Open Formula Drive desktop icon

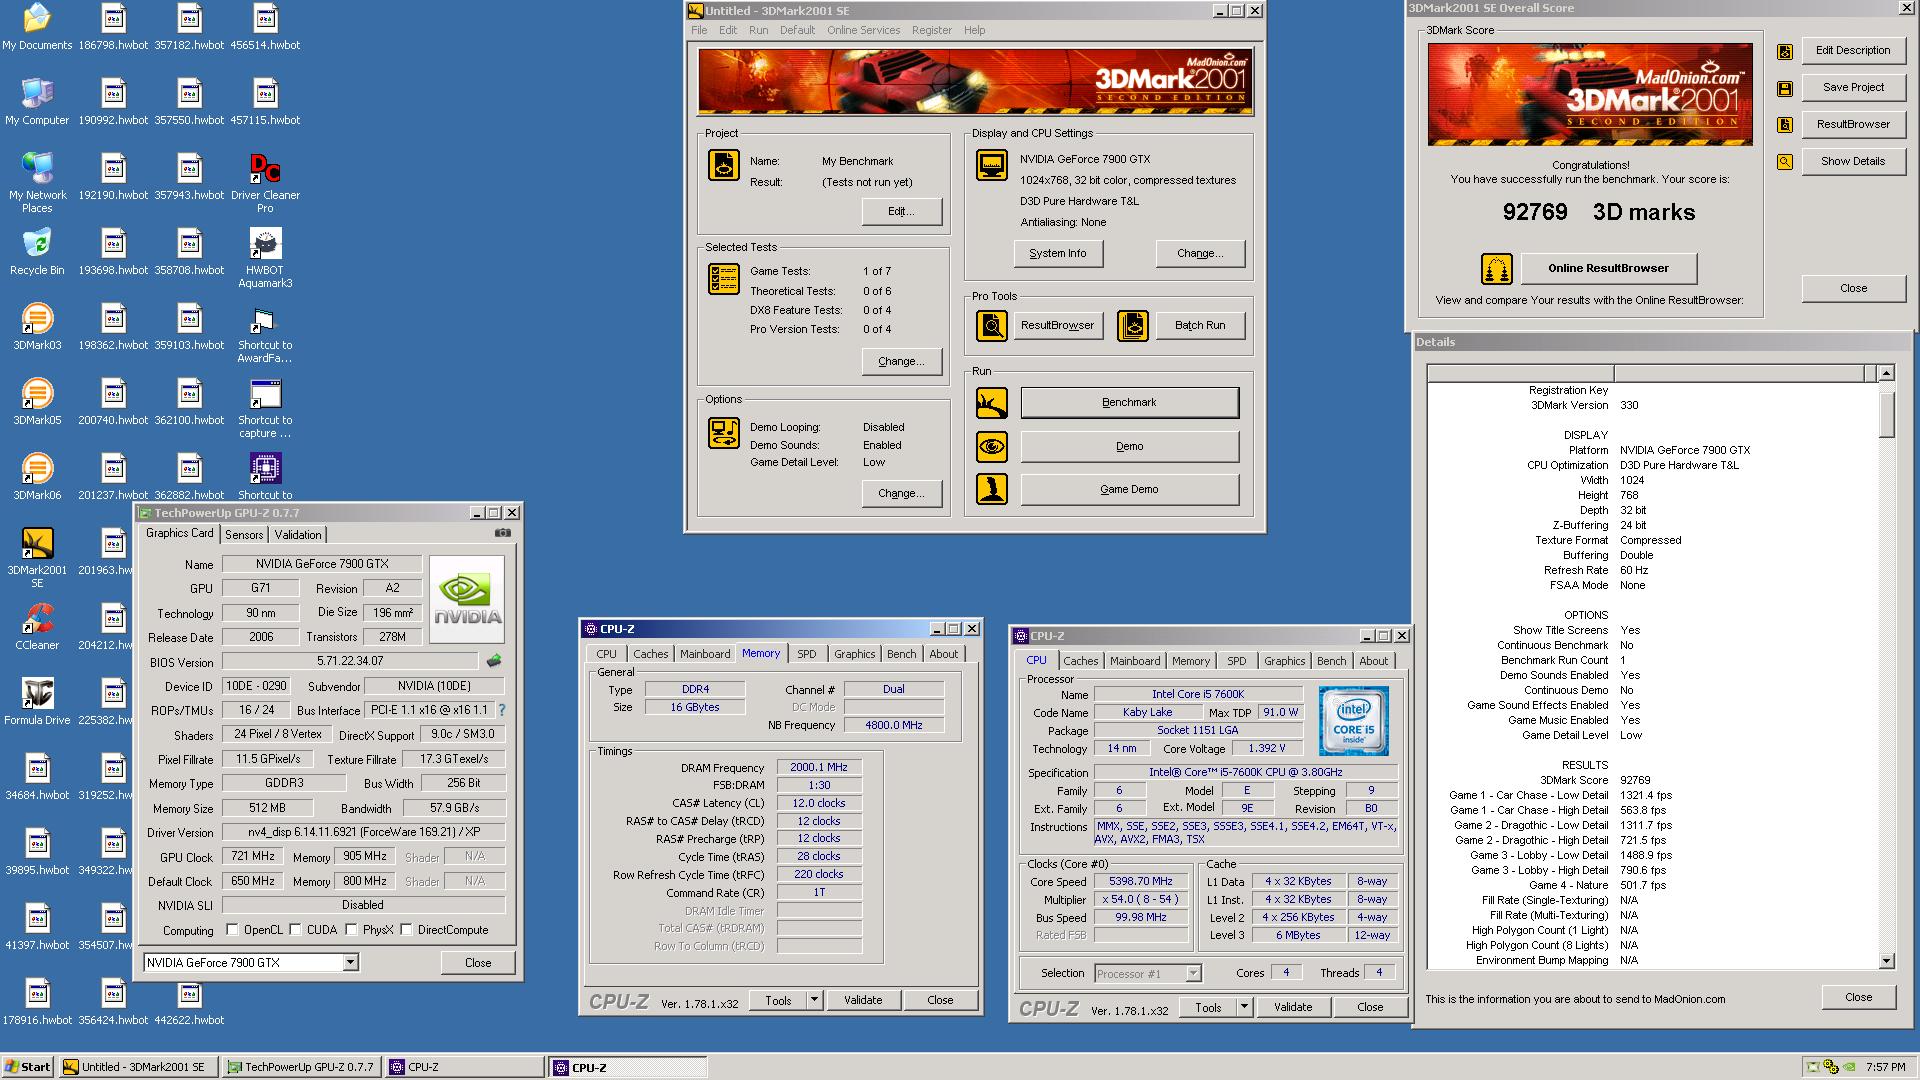[37, 702]
